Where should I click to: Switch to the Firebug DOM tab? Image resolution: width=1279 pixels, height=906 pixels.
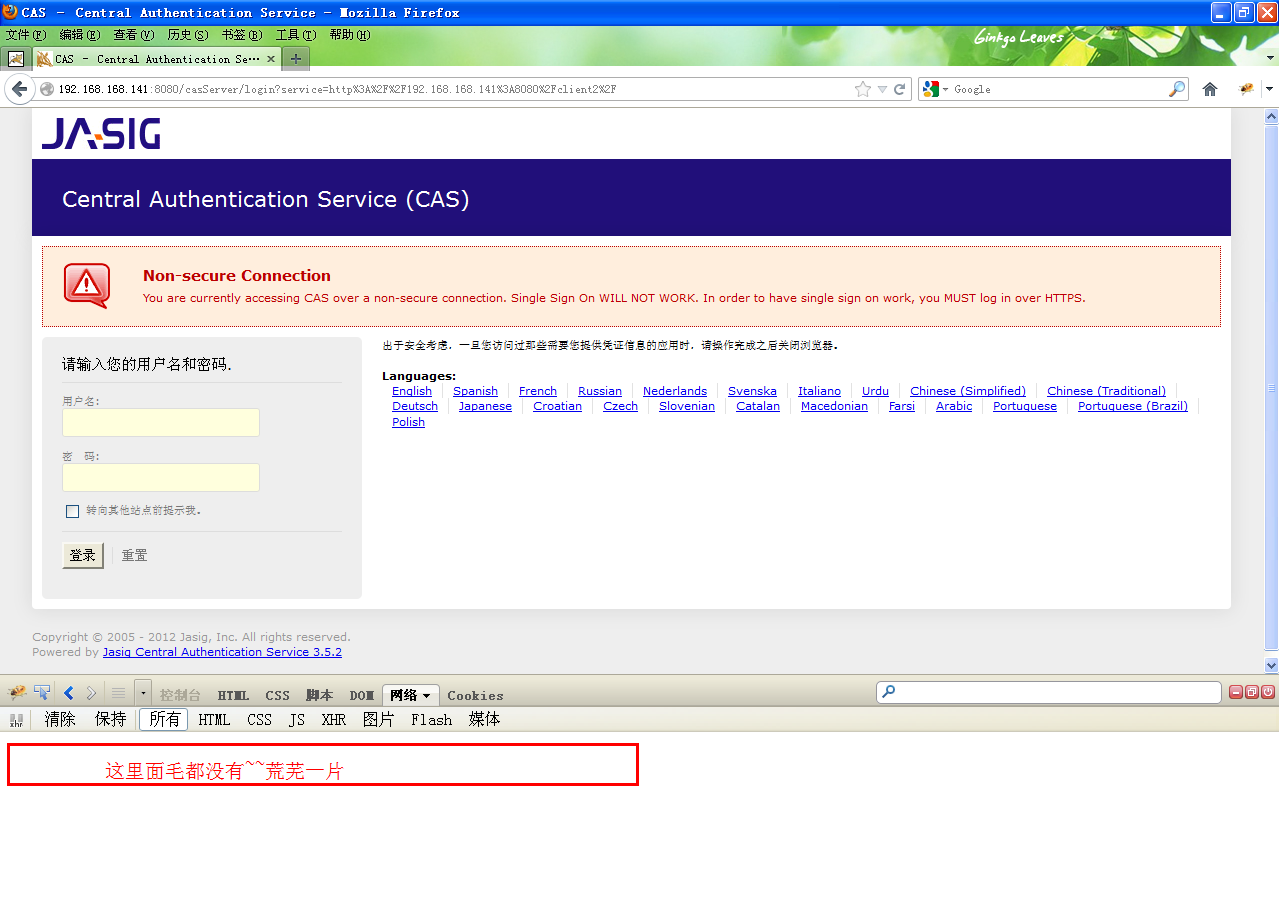pos(362,695)
